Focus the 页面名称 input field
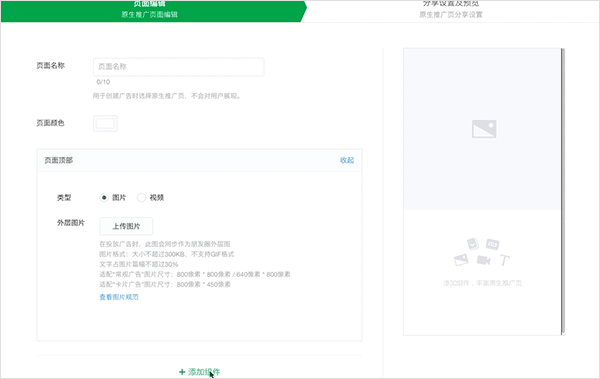Image resolution: width=600 pixels, height=379 pixels. pyautogui.click(x=178, y=67)
